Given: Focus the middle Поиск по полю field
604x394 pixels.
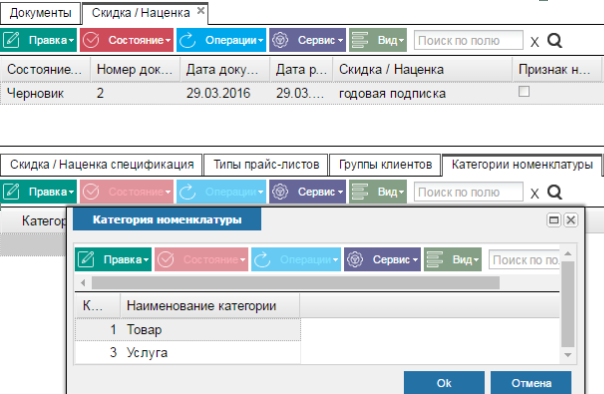Looking at the screenshot, I should [x=468, y=192].
